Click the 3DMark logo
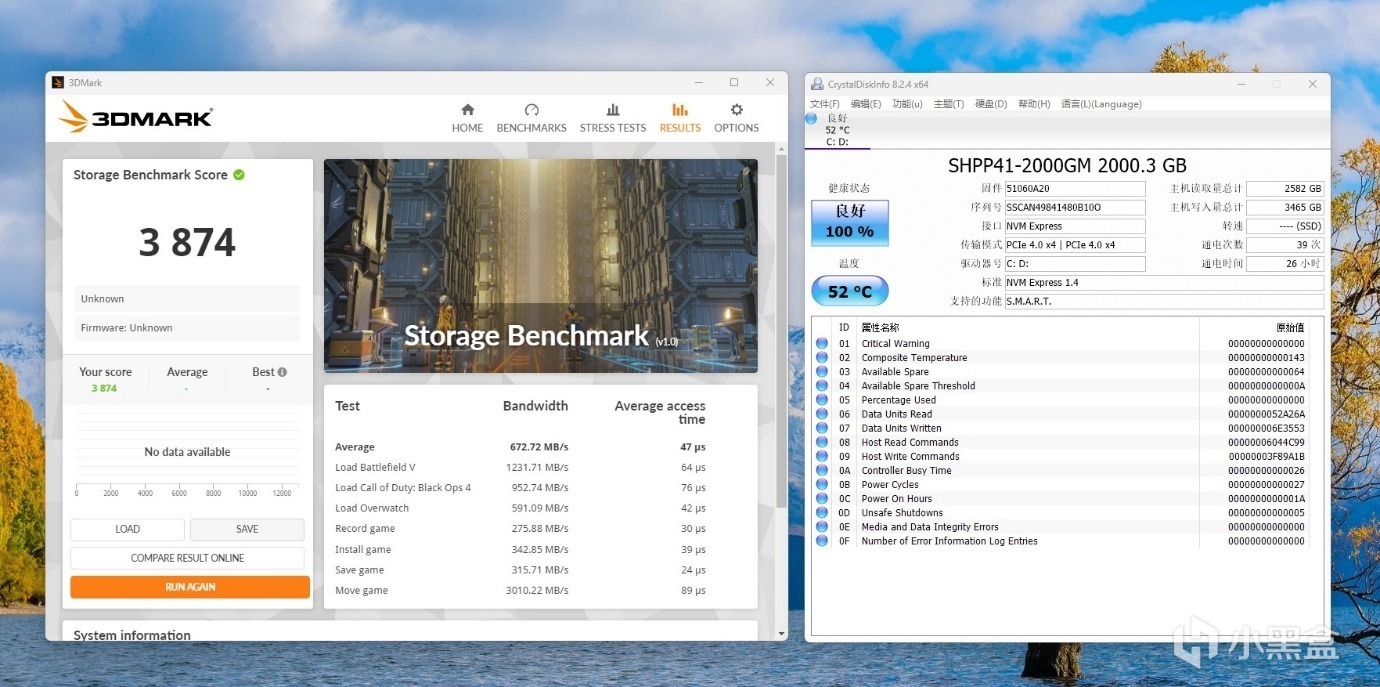Viewport: 1380px width, 687px height. 135,117
